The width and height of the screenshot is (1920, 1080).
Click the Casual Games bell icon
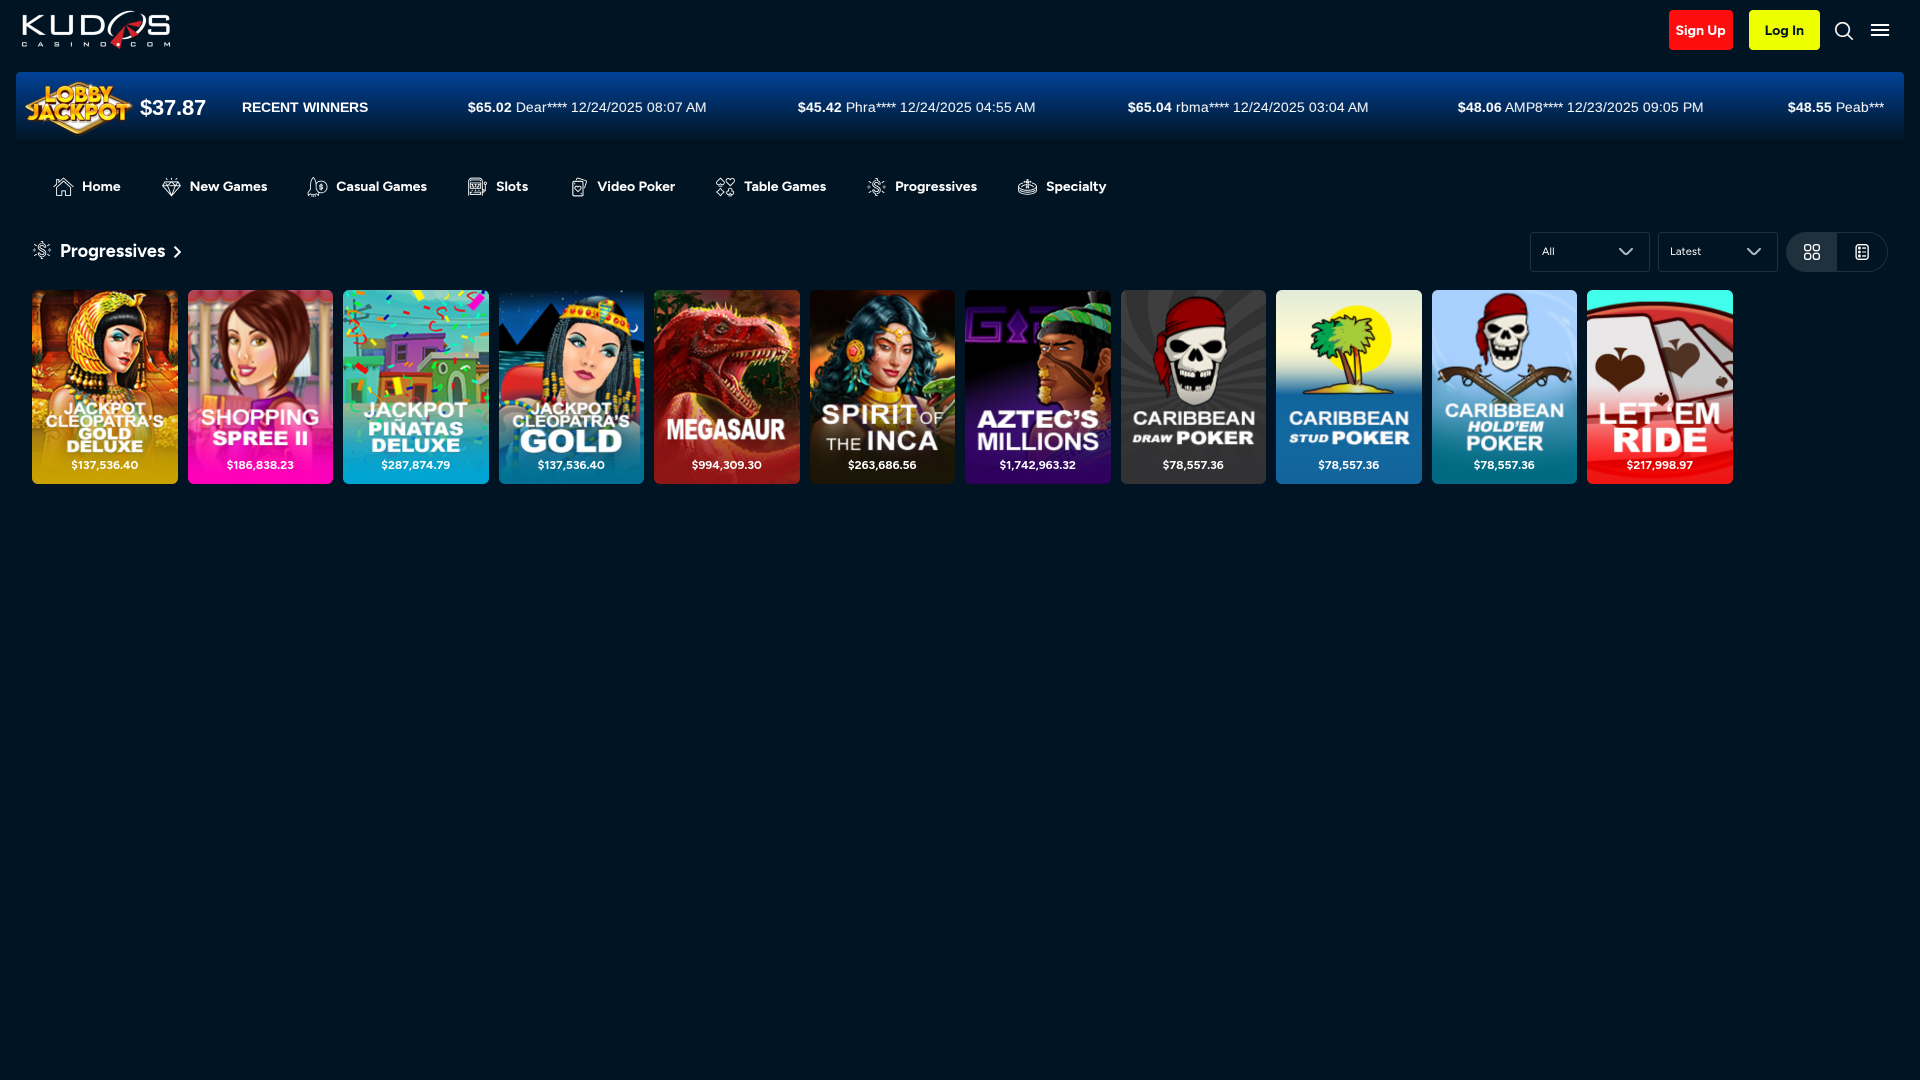[x=317, y=186]
